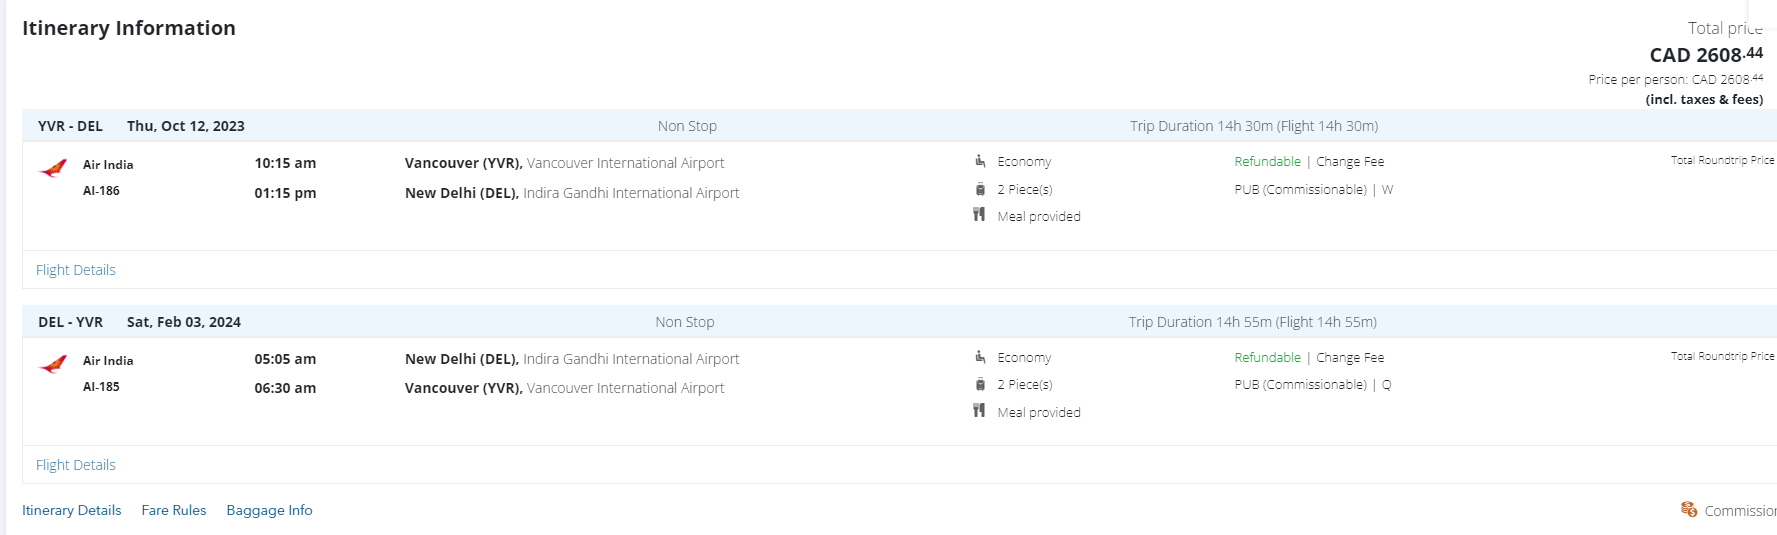
Task: Click the baggage icon on the outbound flight
Action: (x=980, y=189)
